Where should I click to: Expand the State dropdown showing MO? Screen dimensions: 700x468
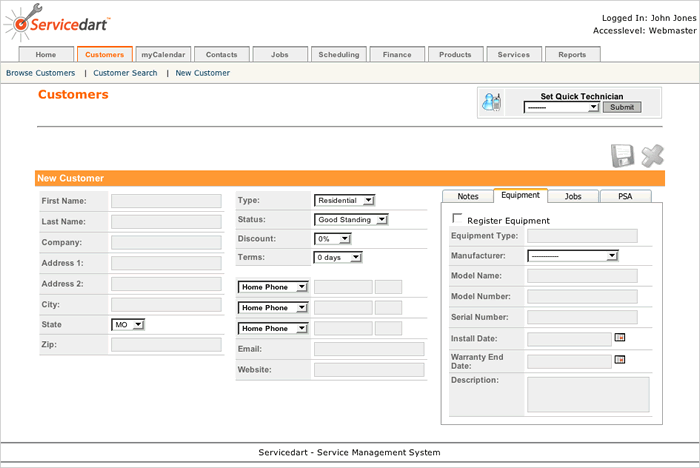pos(128,325)
